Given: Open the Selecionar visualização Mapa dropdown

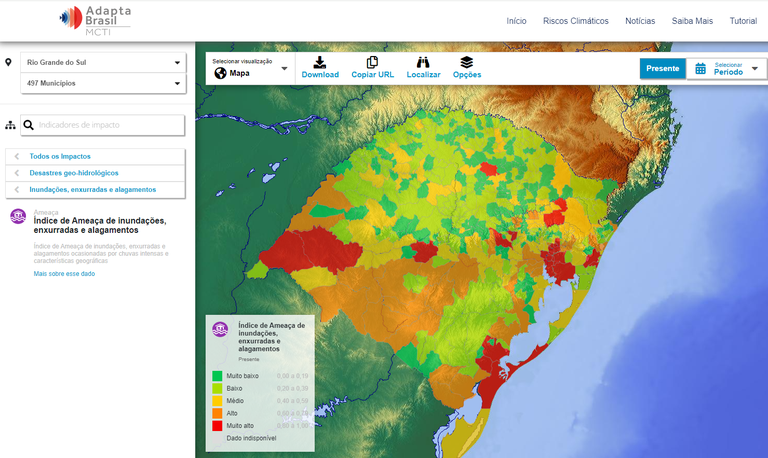Looking at the screenshot, I should click(250, 69).
